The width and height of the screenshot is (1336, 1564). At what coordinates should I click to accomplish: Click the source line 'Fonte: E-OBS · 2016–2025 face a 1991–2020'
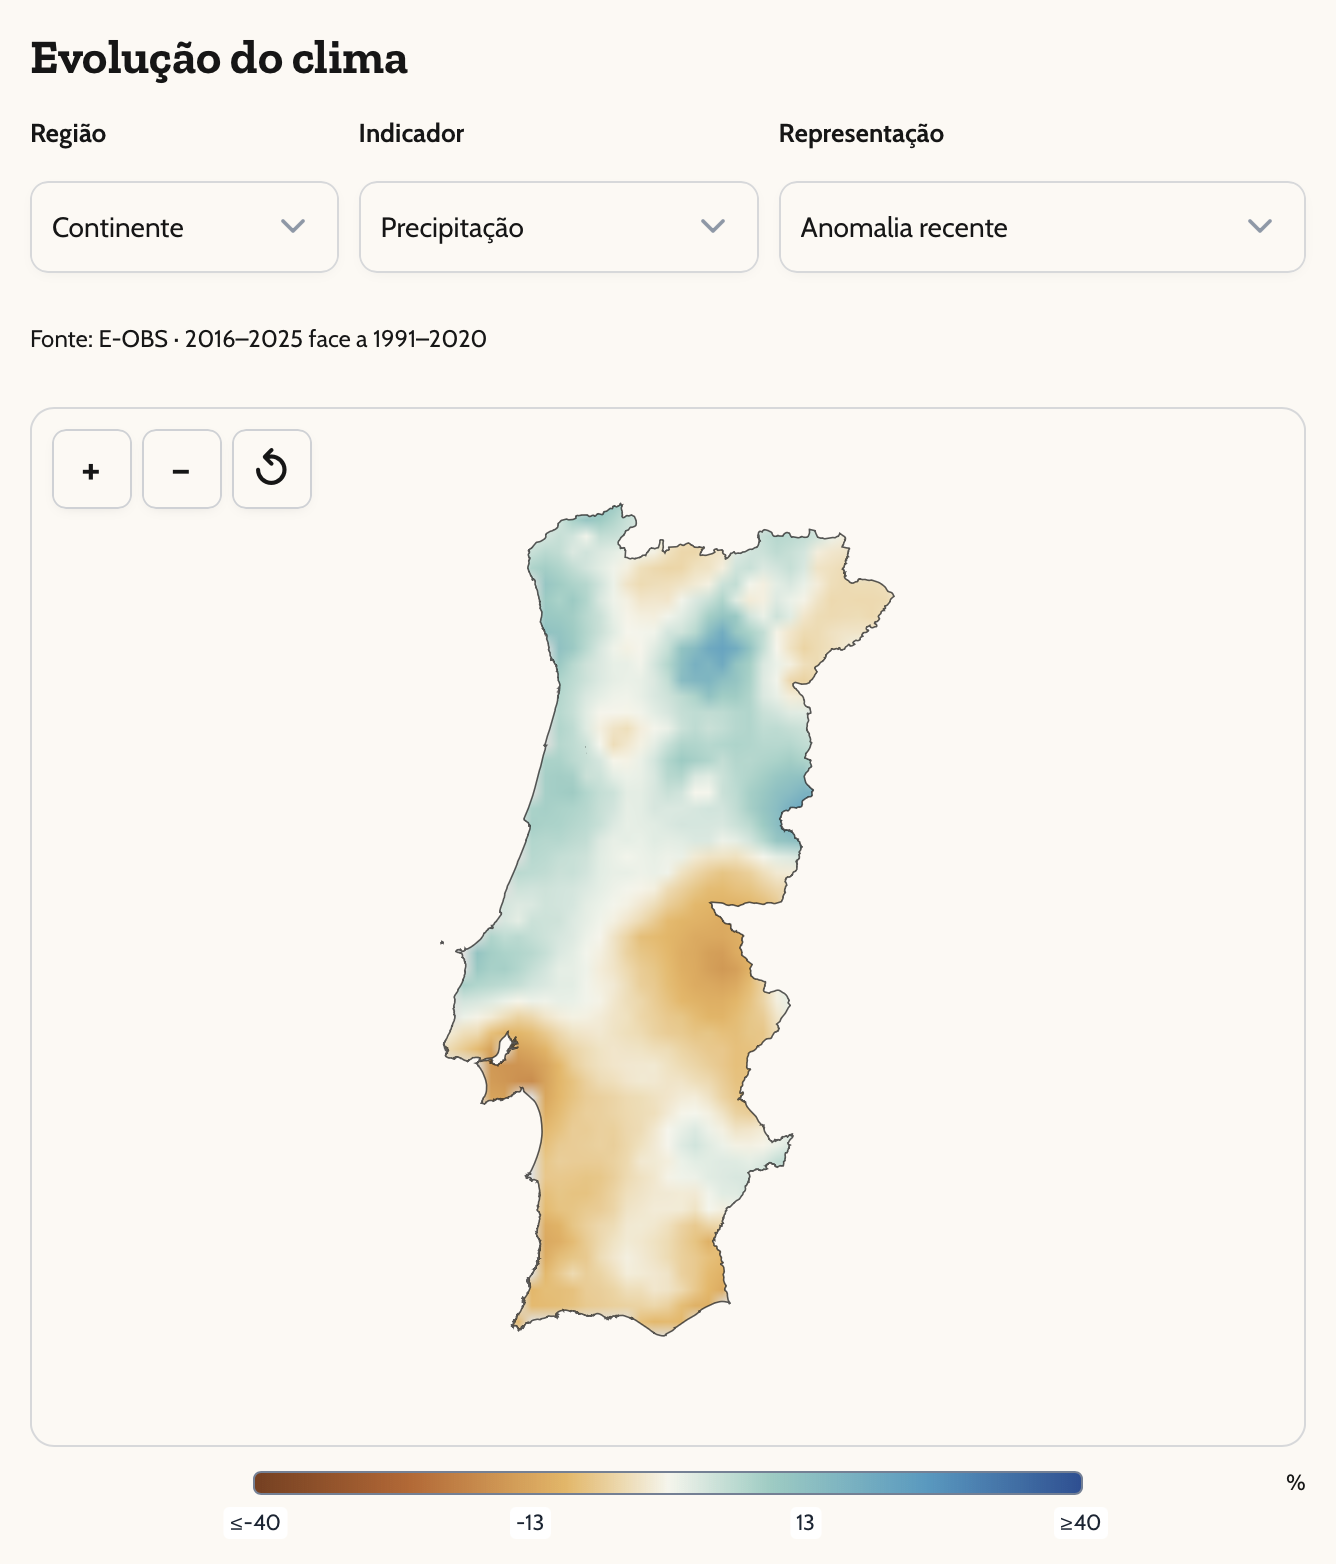(258, 339)
